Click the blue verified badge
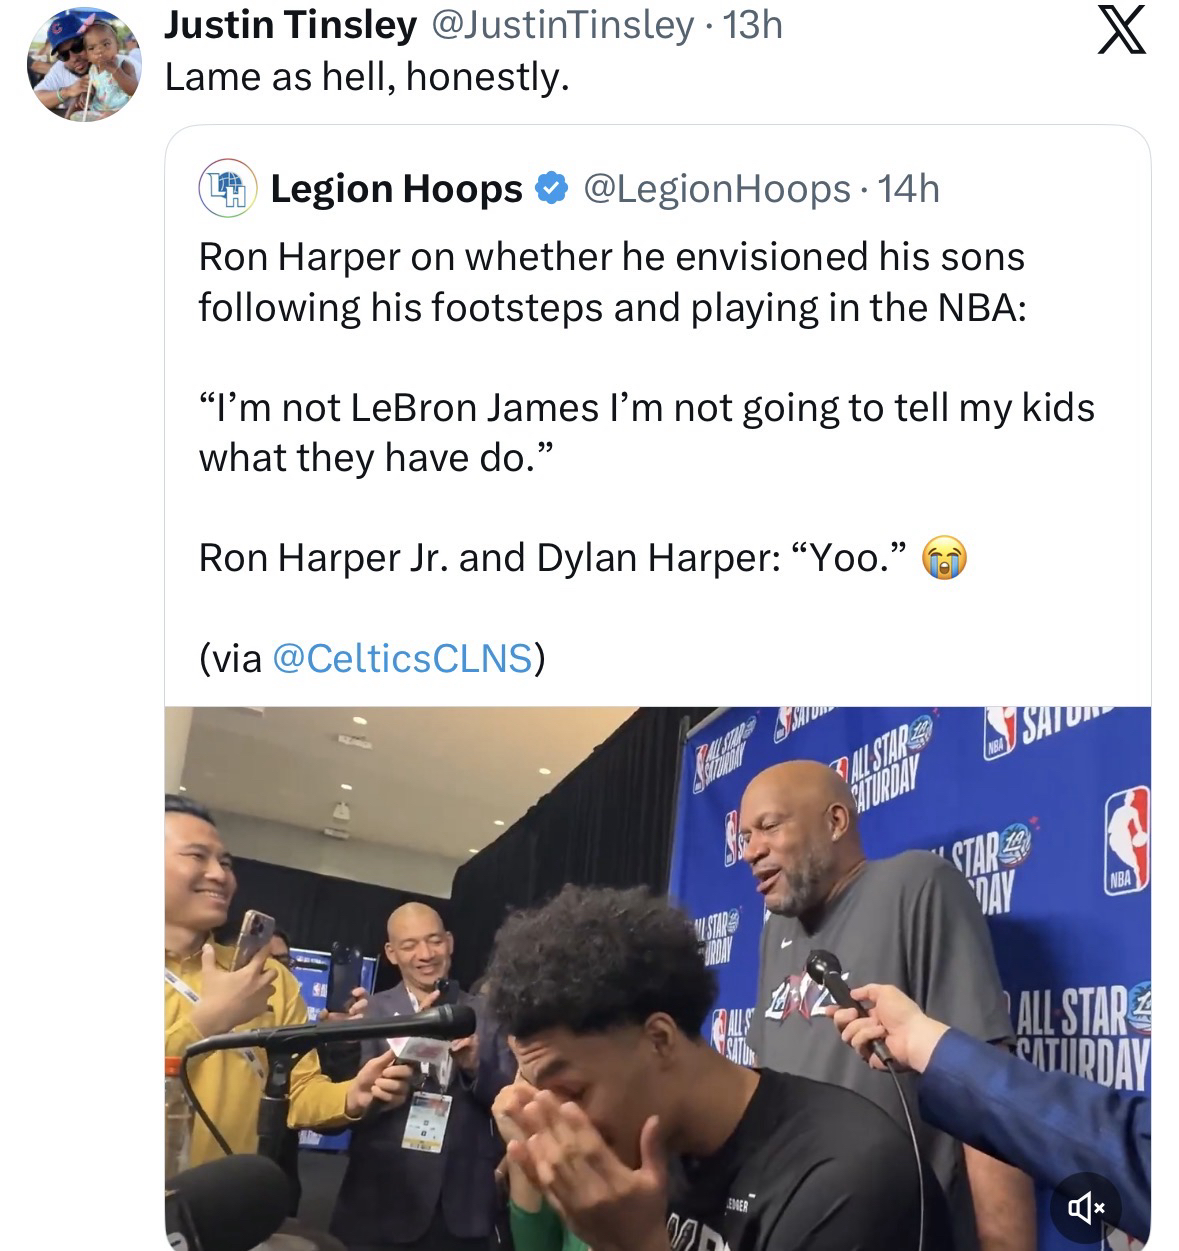The image size is (1179, 1251). point(553,188)
